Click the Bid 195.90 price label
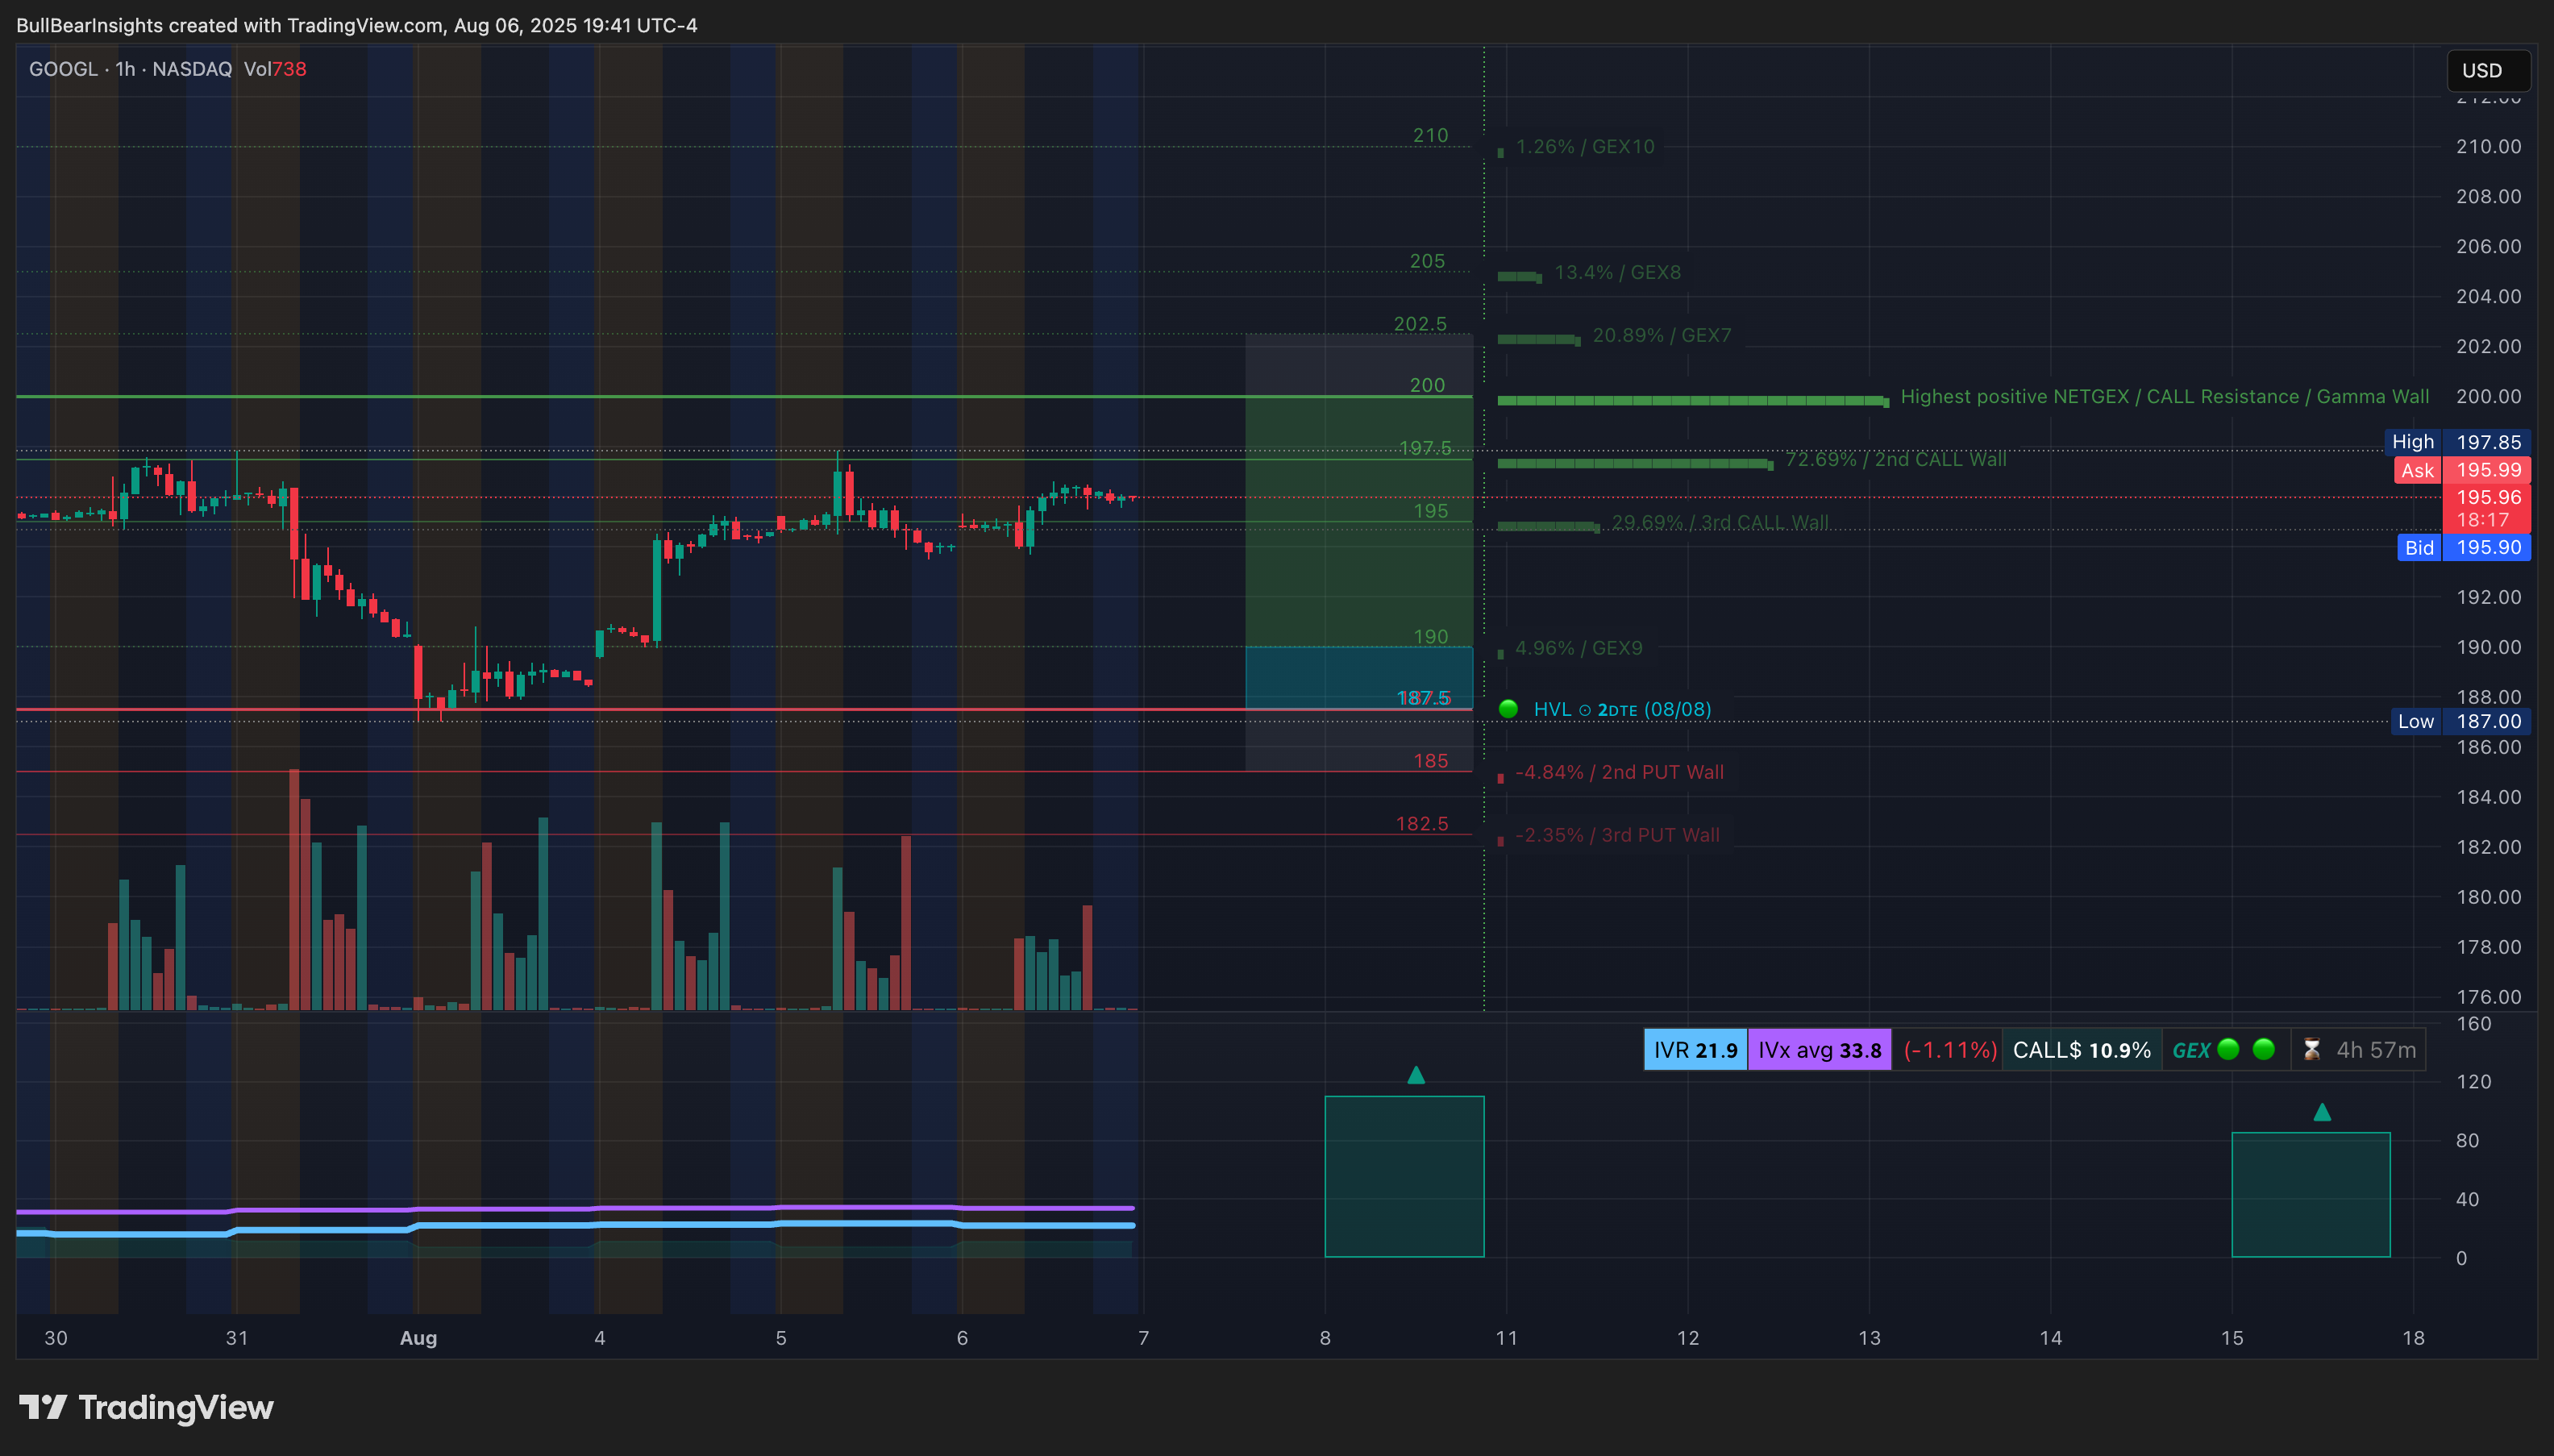This screenshot has width=2554, height=1456. (x=2464, y=547)
